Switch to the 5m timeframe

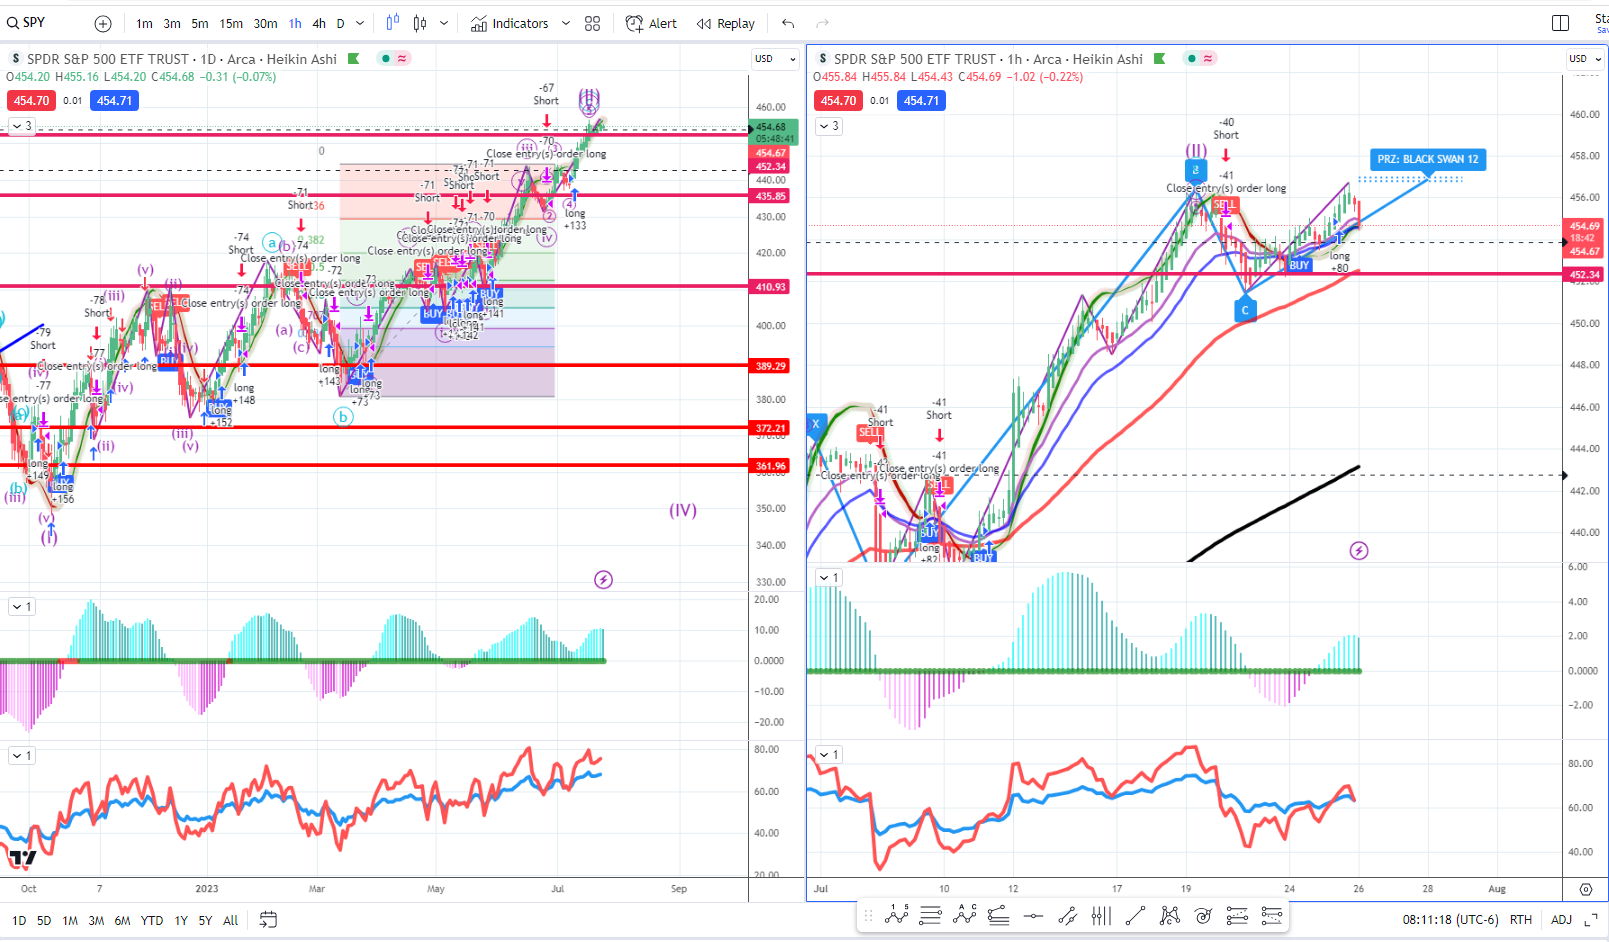pyautogui.click(x=200, y=23)
